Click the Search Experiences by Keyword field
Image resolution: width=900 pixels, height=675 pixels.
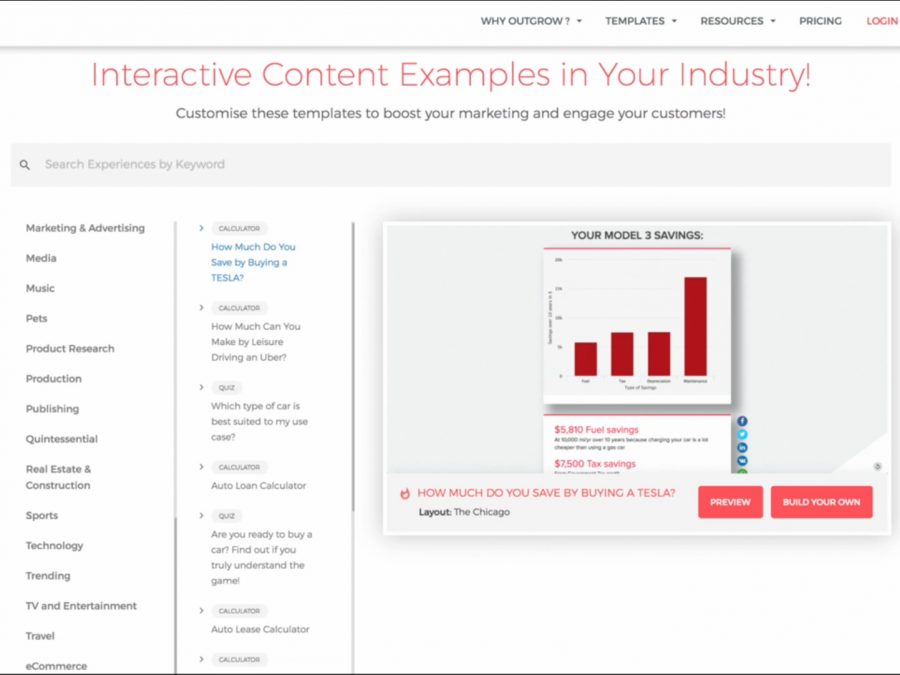click(450, 165)
